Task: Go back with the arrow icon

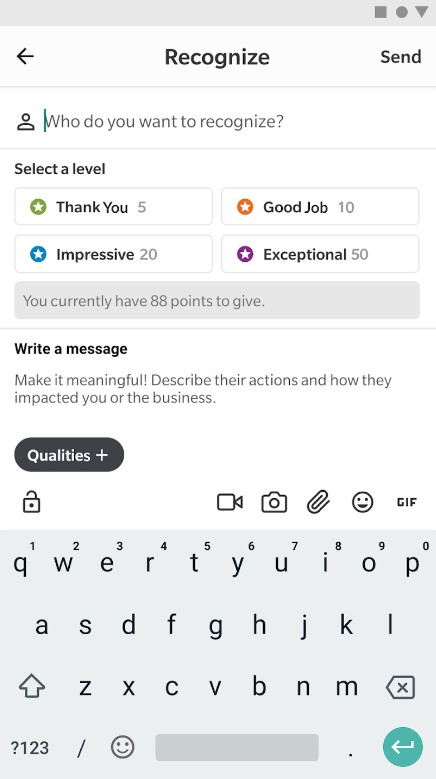Action: (25, 56)
